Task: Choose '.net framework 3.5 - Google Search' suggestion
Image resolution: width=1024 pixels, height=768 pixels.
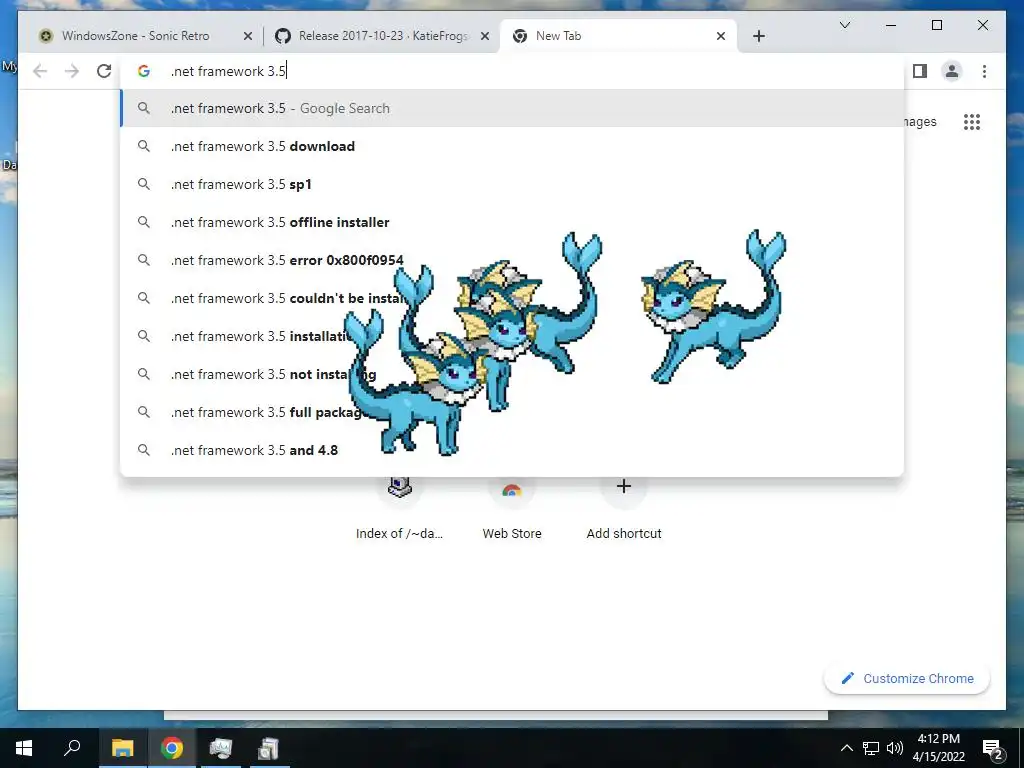Action: [x=513, y=108]
